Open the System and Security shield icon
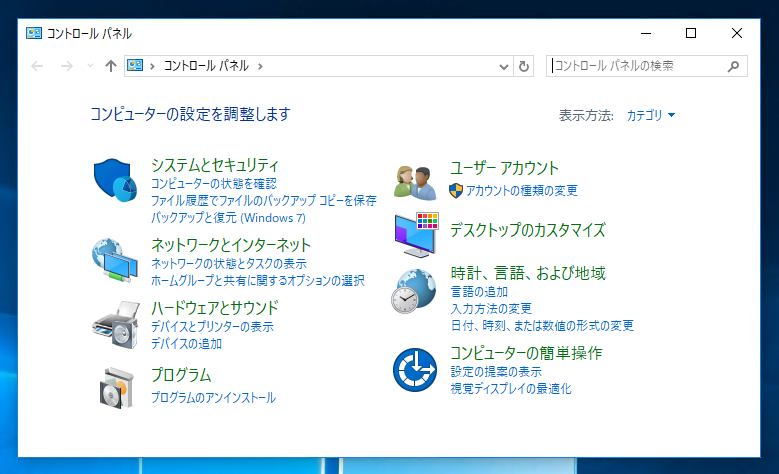 (x=115, y=180)
